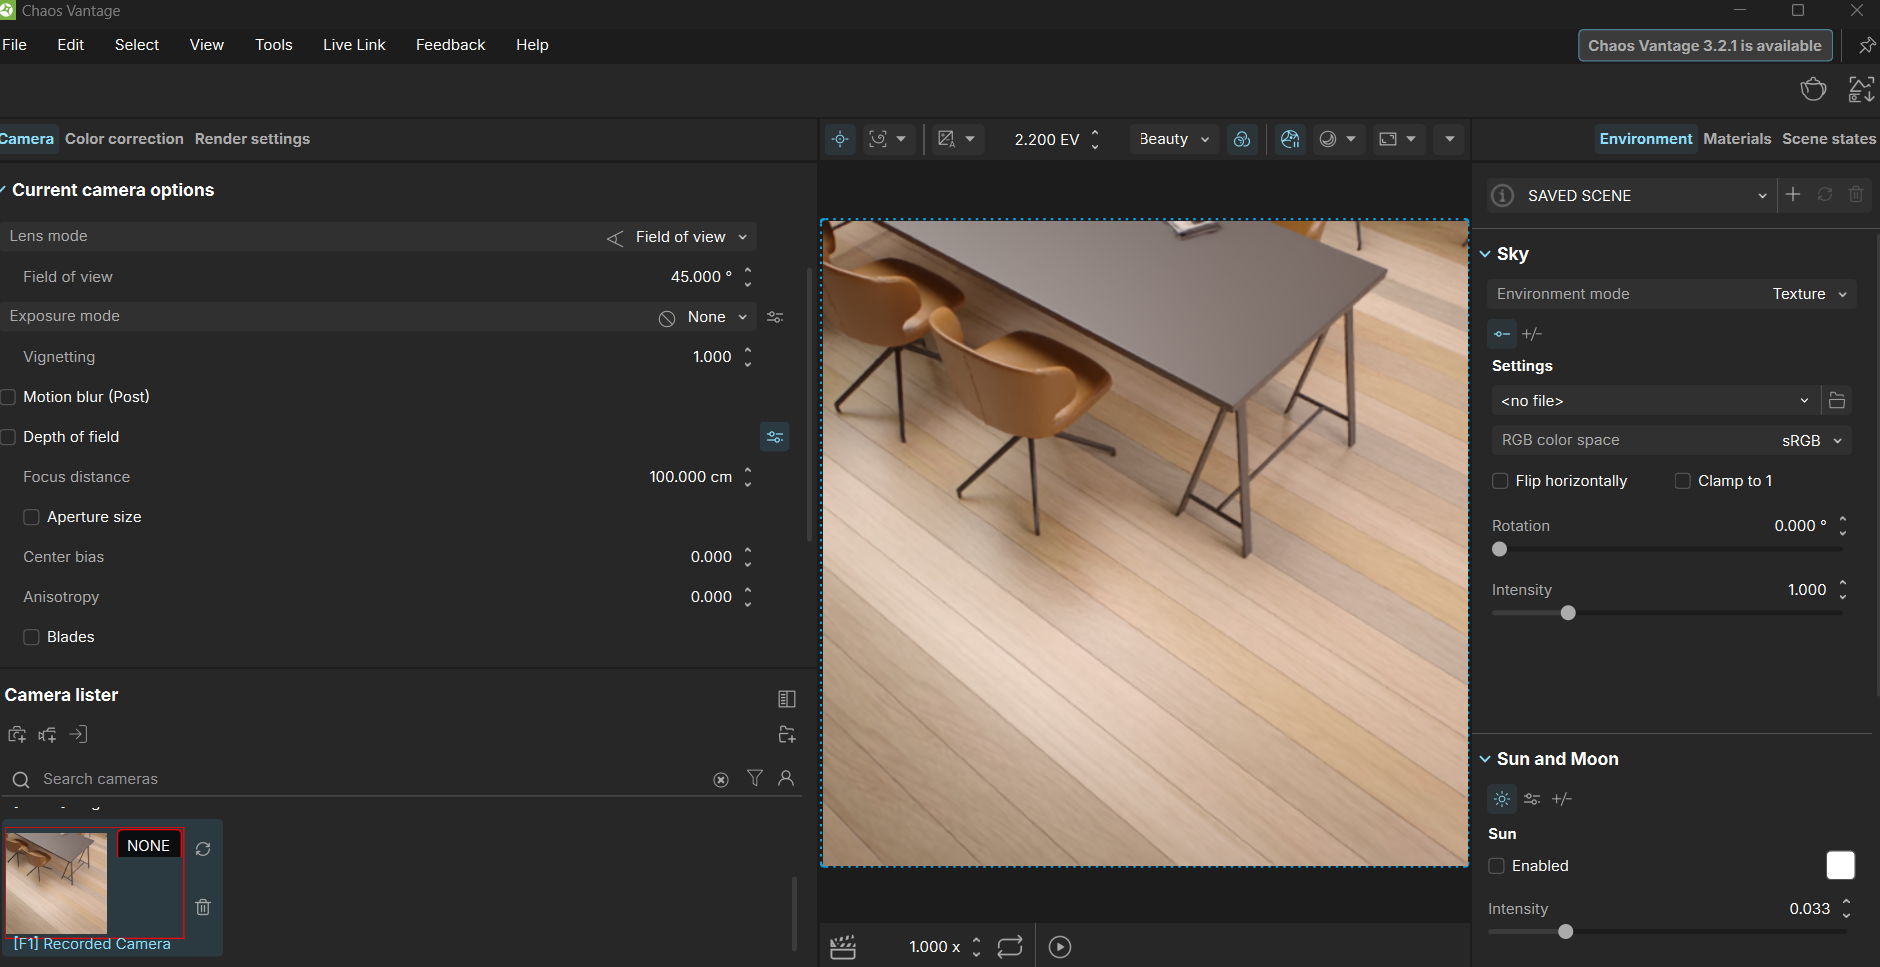Click the camera frame capture icon
This screenshot has width=1880, height=967.
click(x=878, y=139)
